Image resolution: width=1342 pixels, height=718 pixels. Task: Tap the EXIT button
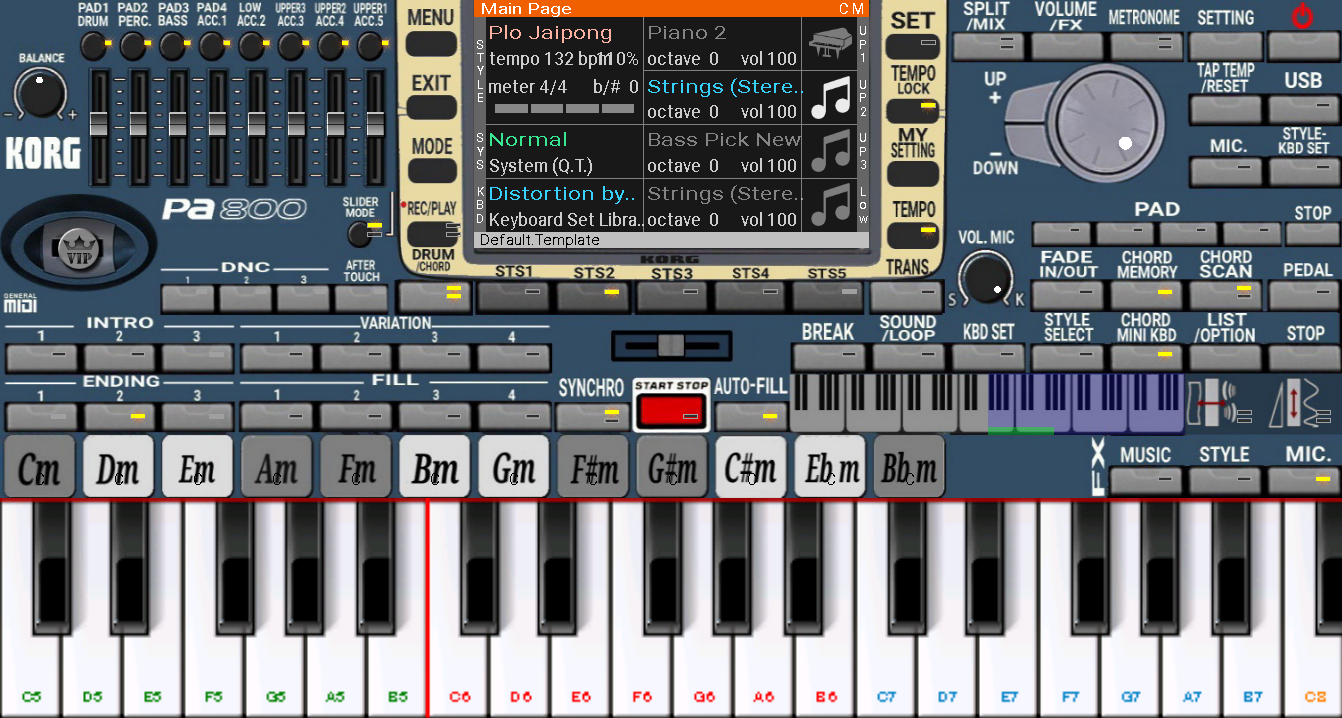pyautogui.click(x=431, y=108)
